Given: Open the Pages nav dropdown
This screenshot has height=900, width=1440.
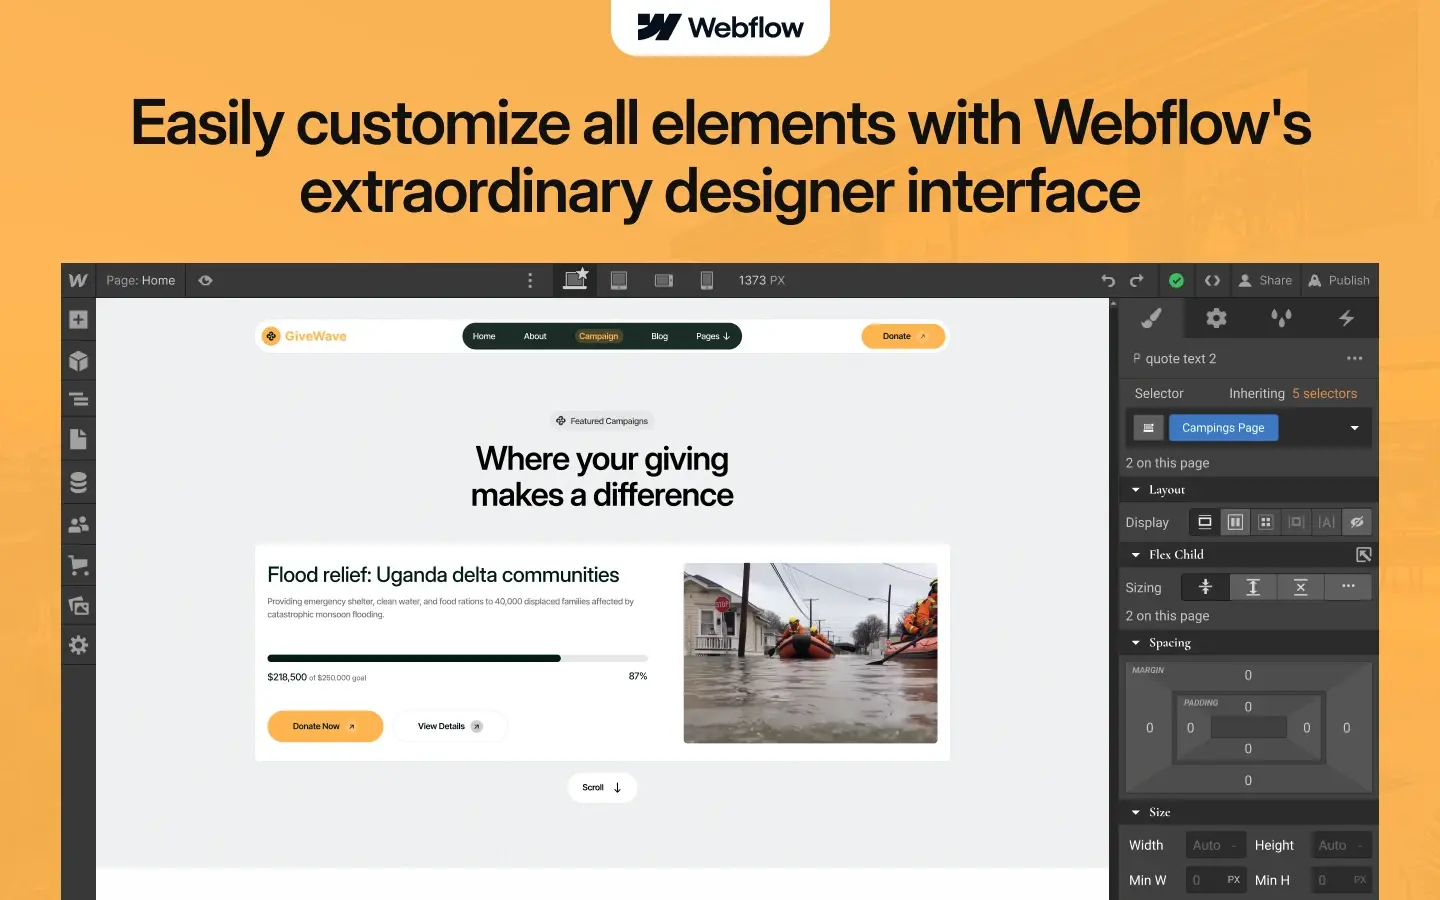Looking at the screenshot, I should (713, 337).
